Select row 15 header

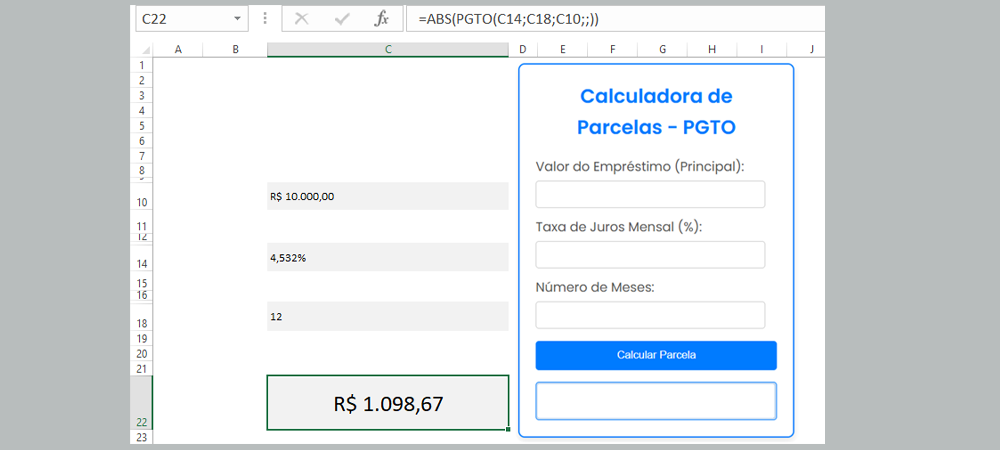(142, 283)
